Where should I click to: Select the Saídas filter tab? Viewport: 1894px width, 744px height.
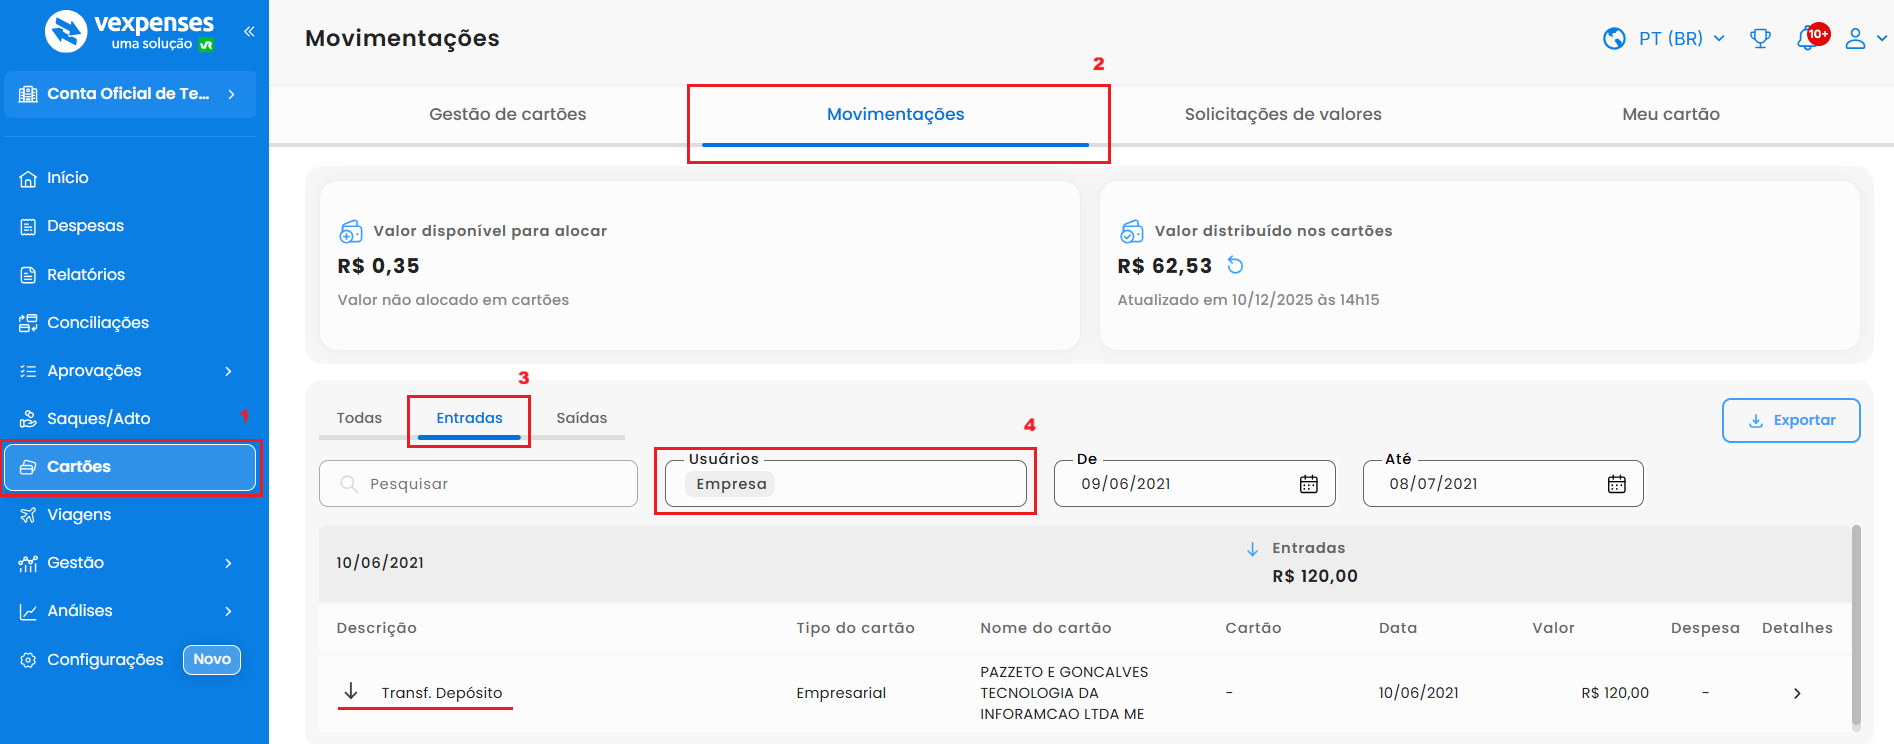coord(581,418)
